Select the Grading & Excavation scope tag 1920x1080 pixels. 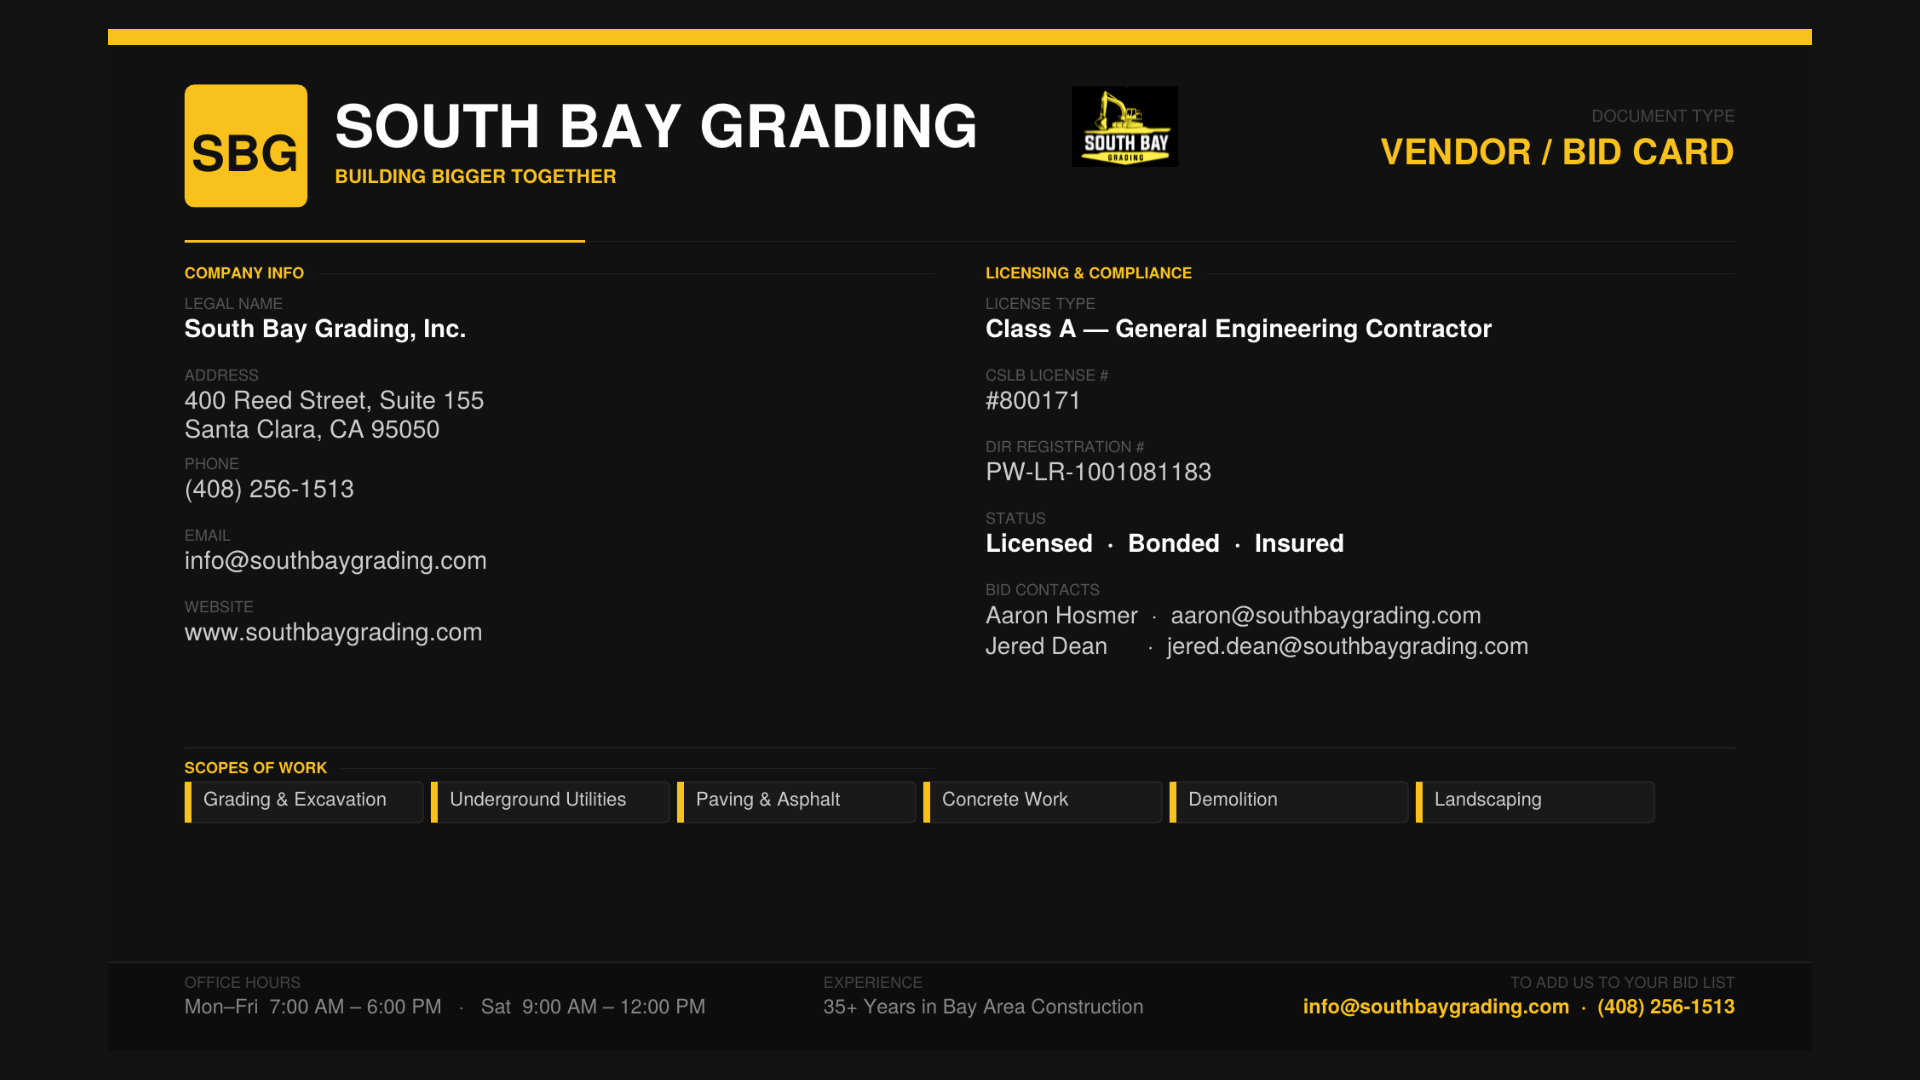coord(304,801)
